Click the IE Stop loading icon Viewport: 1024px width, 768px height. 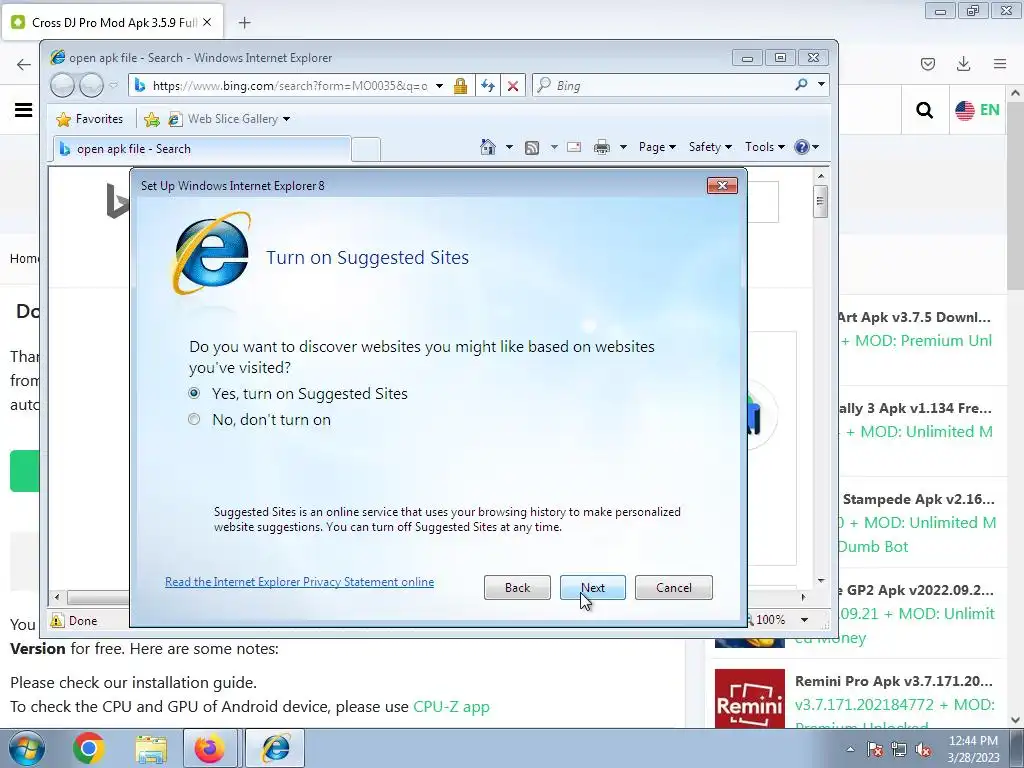click(513, 86)
